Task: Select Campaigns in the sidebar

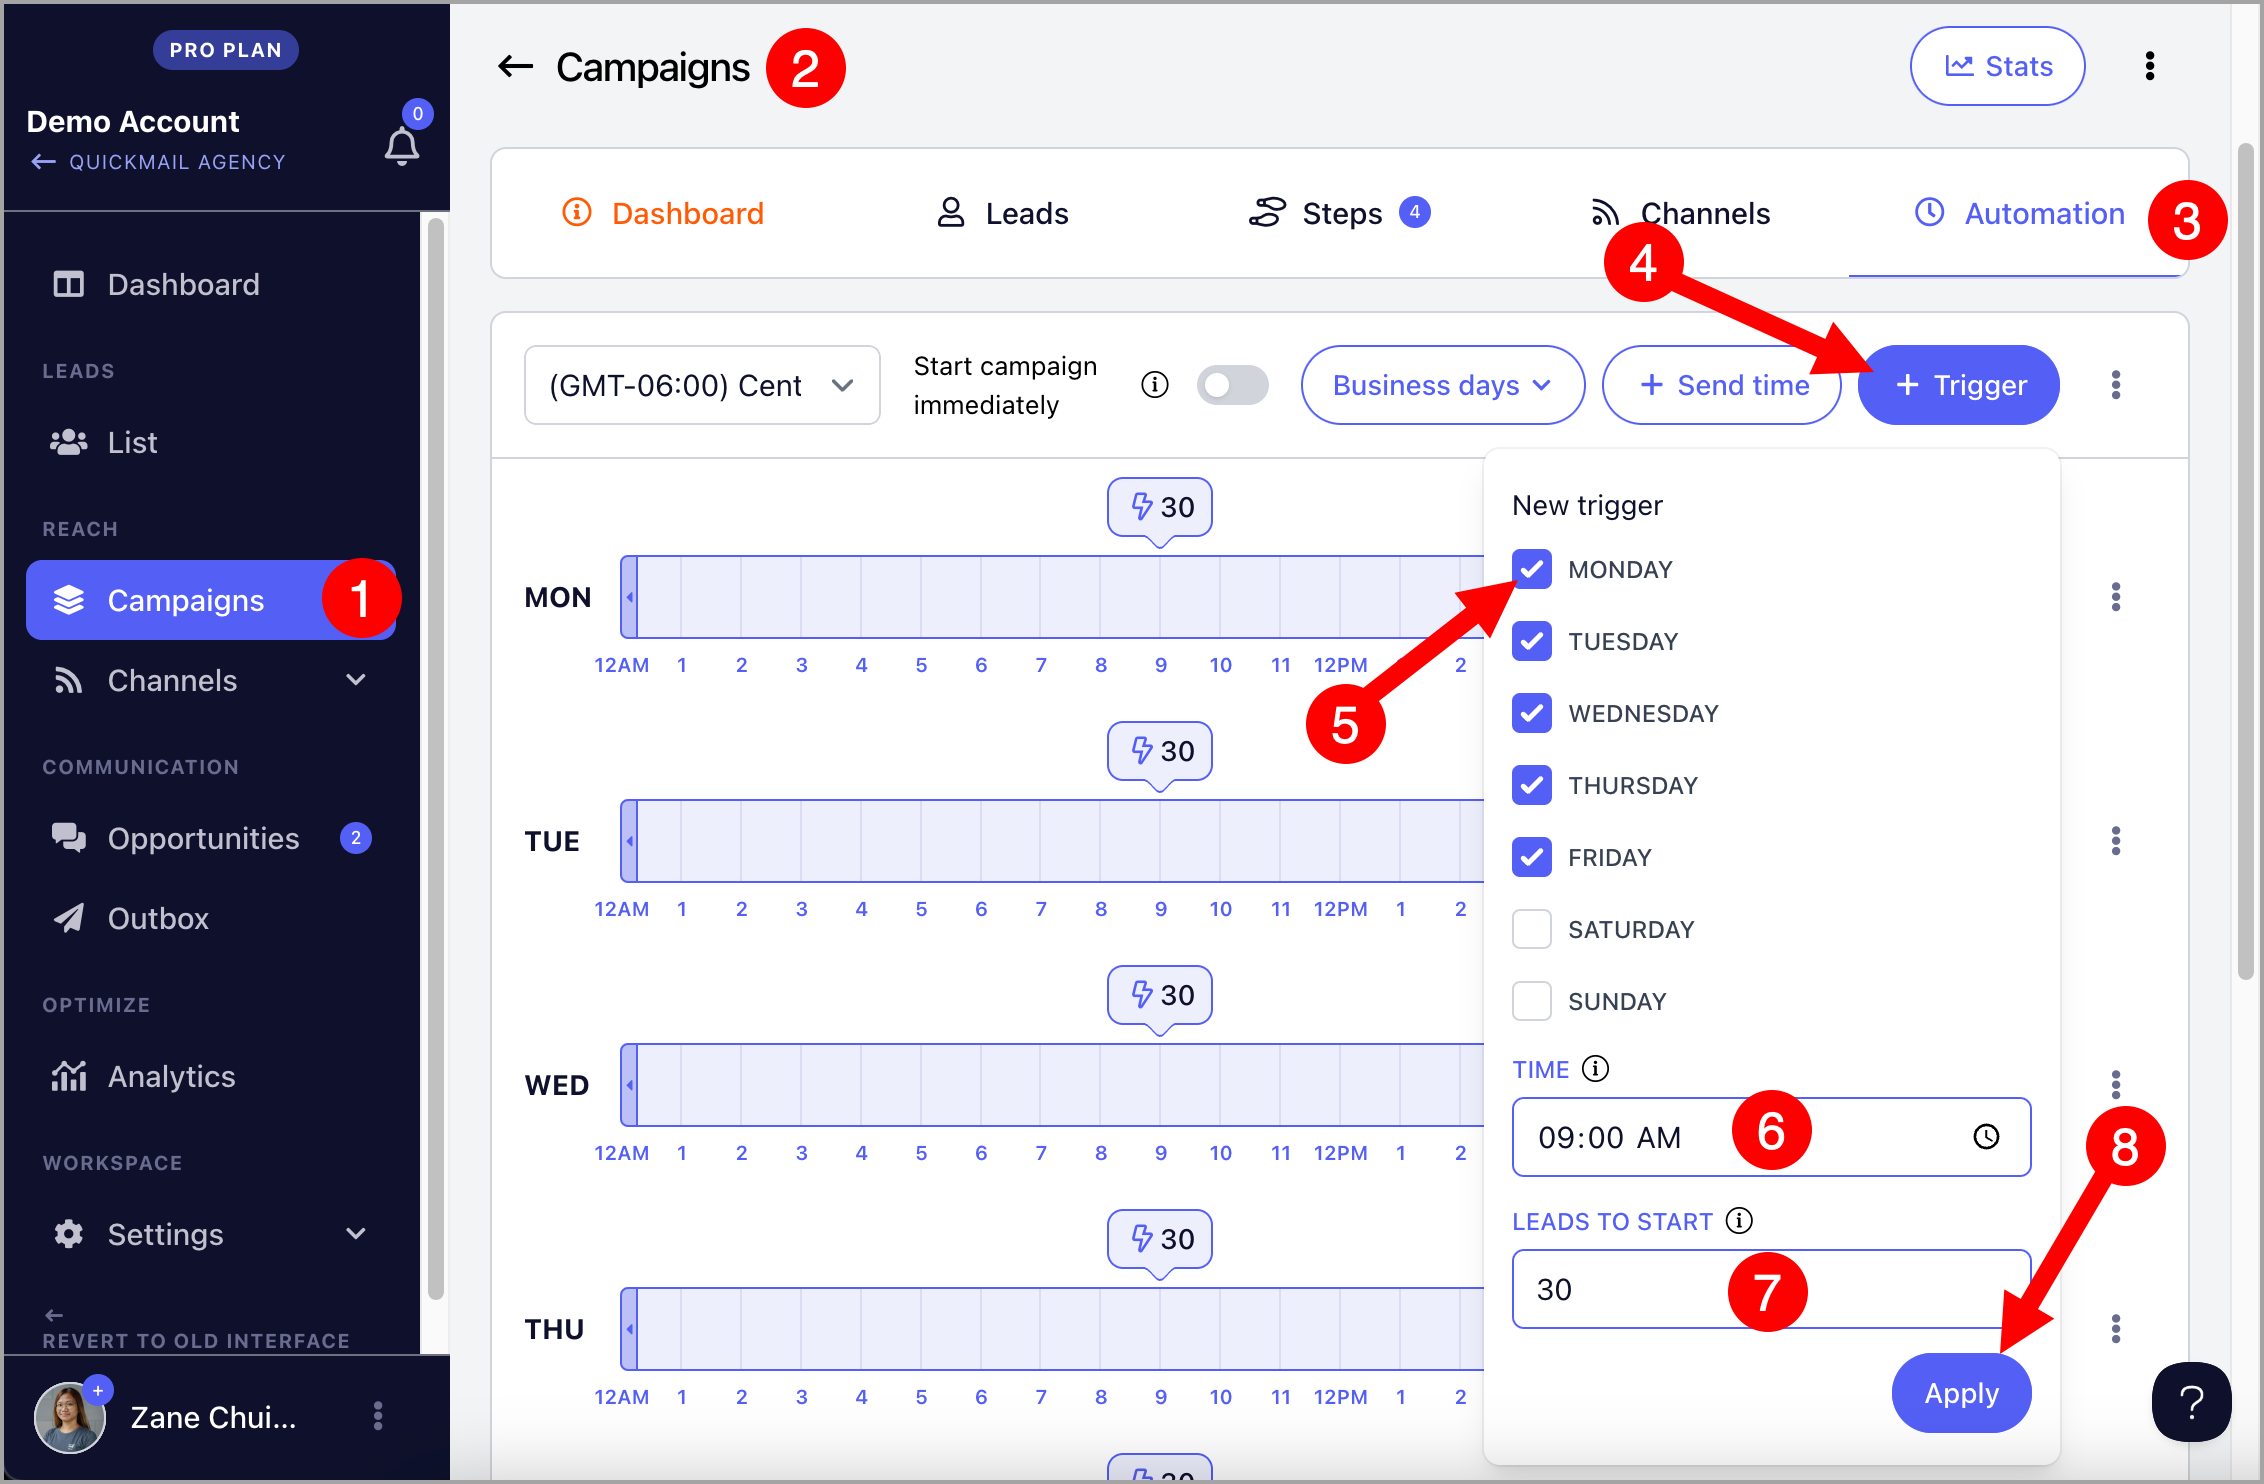Action: pos(212,600)
